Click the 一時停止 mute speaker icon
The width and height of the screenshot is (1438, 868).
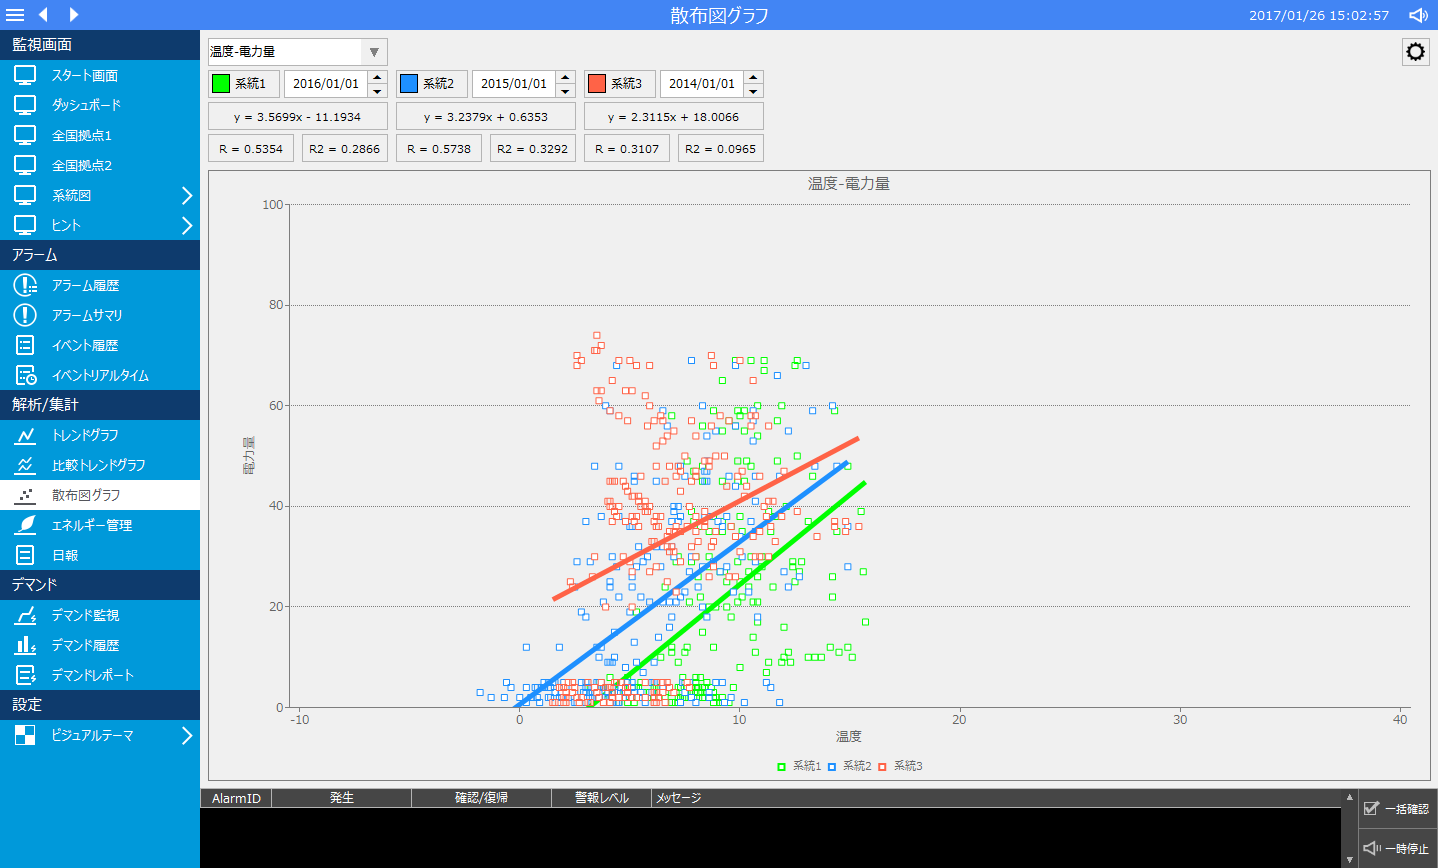pyautogui.click(x=1372, y=848)
